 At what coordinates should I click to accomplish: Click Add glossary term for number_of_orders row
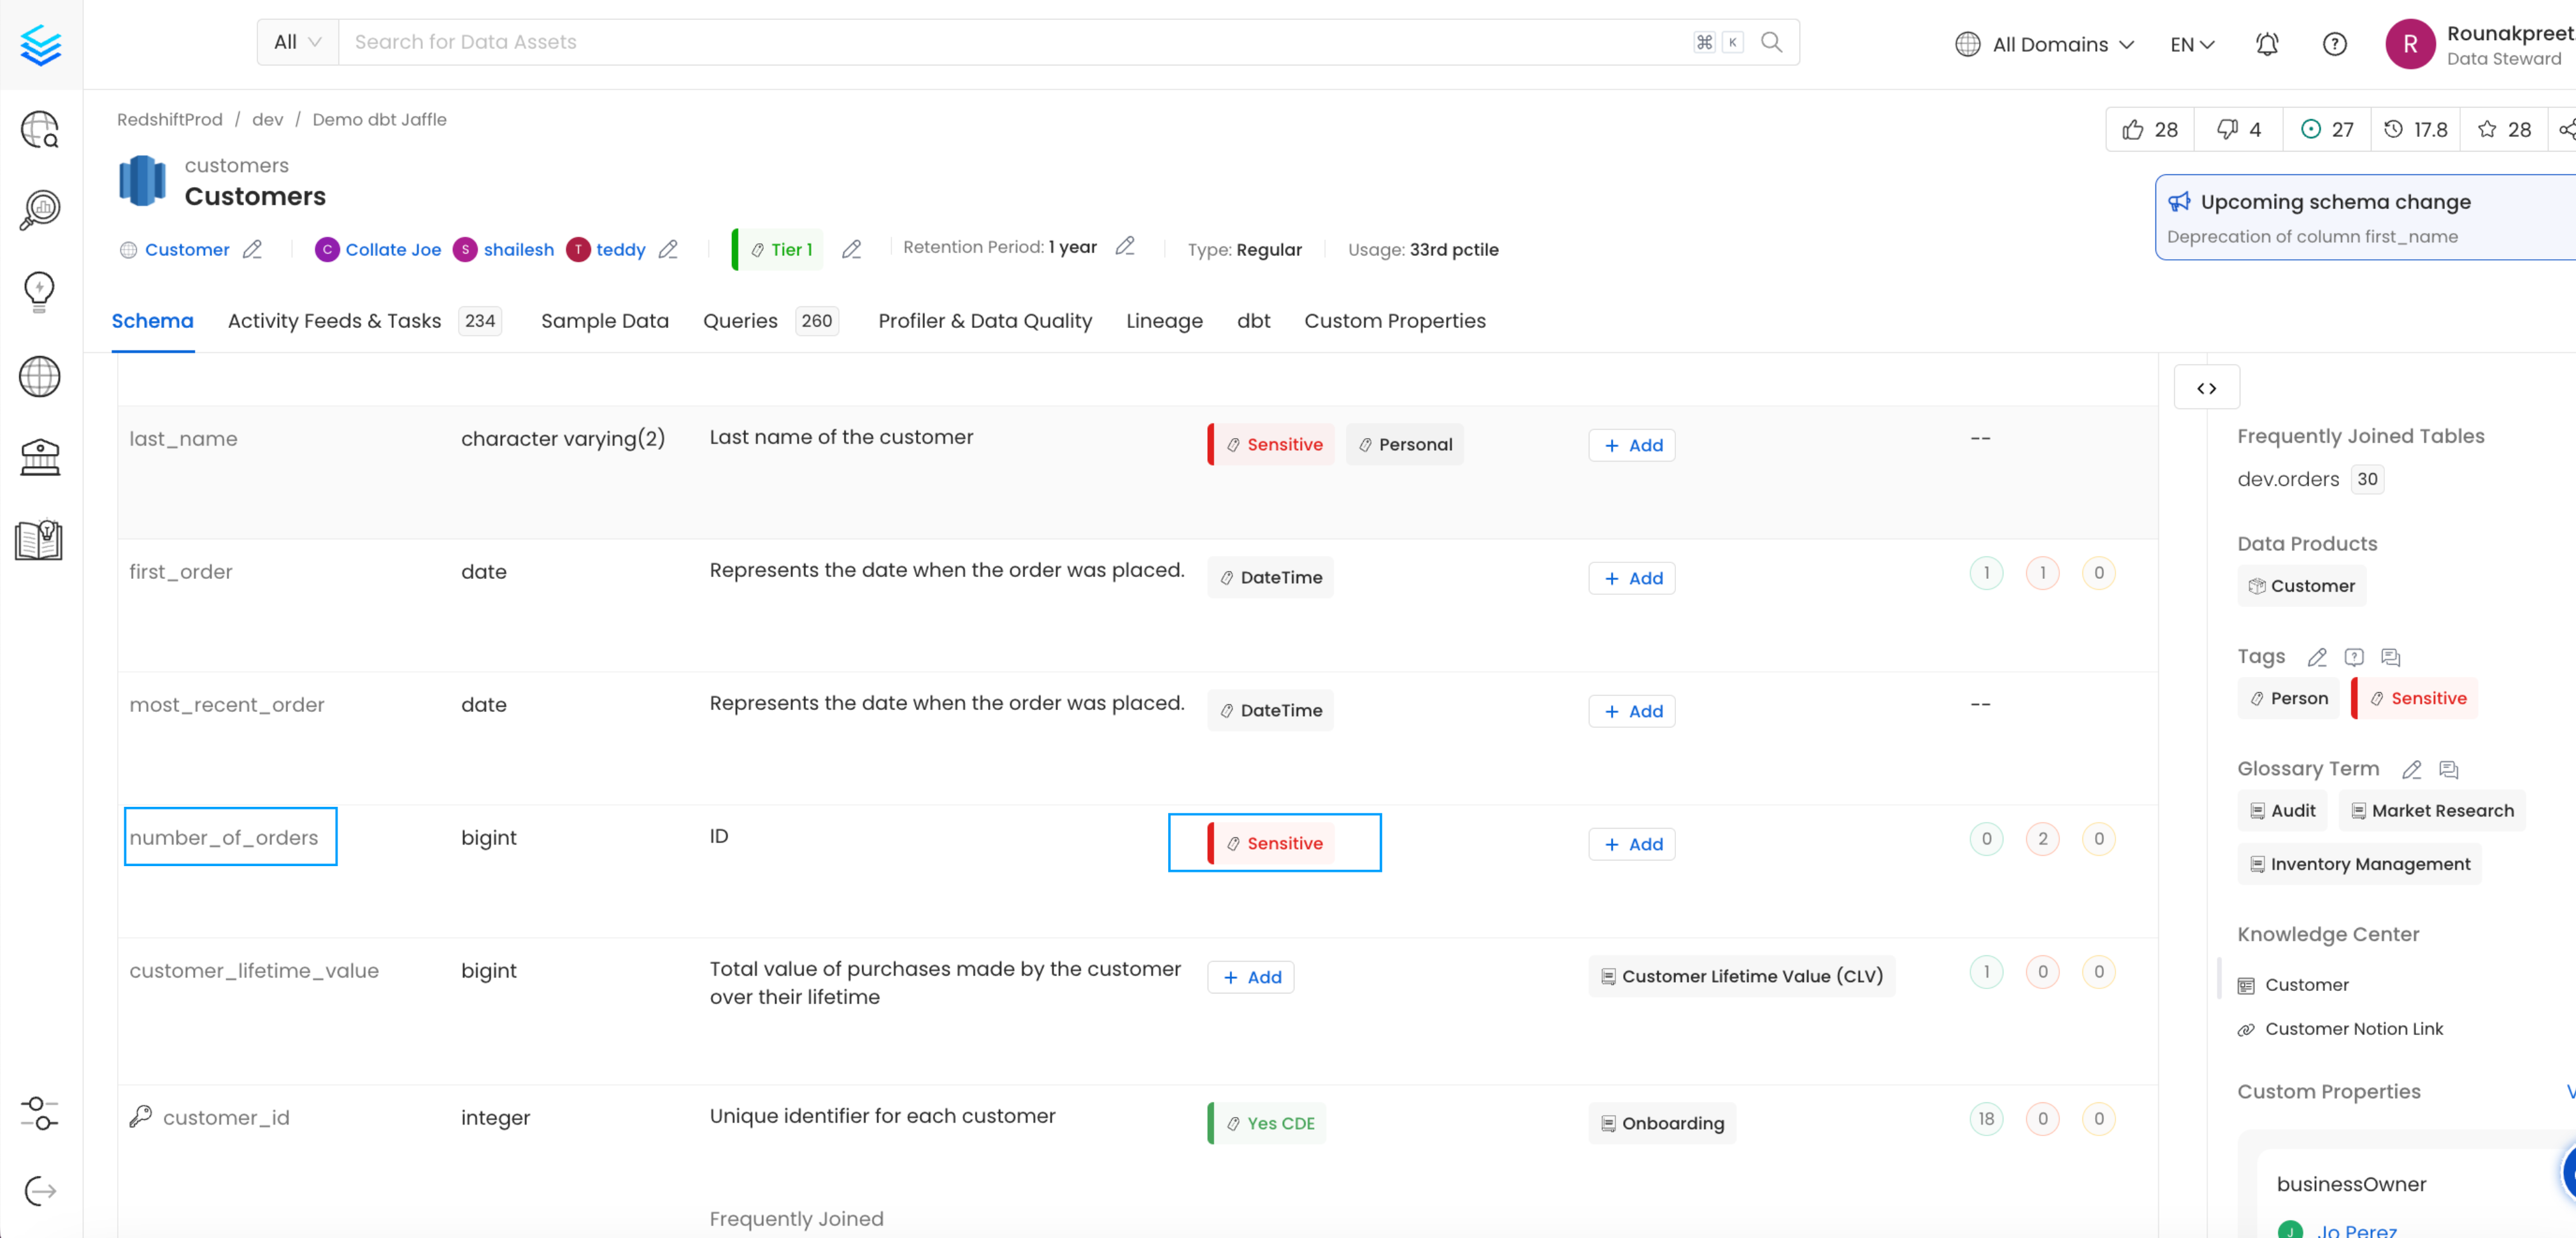coord(1632,844)
